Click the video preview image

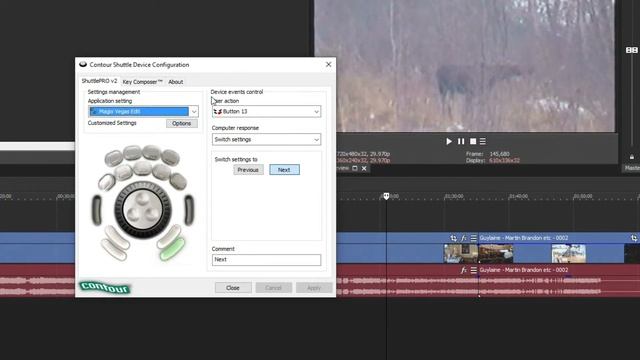tap(464, 65)
